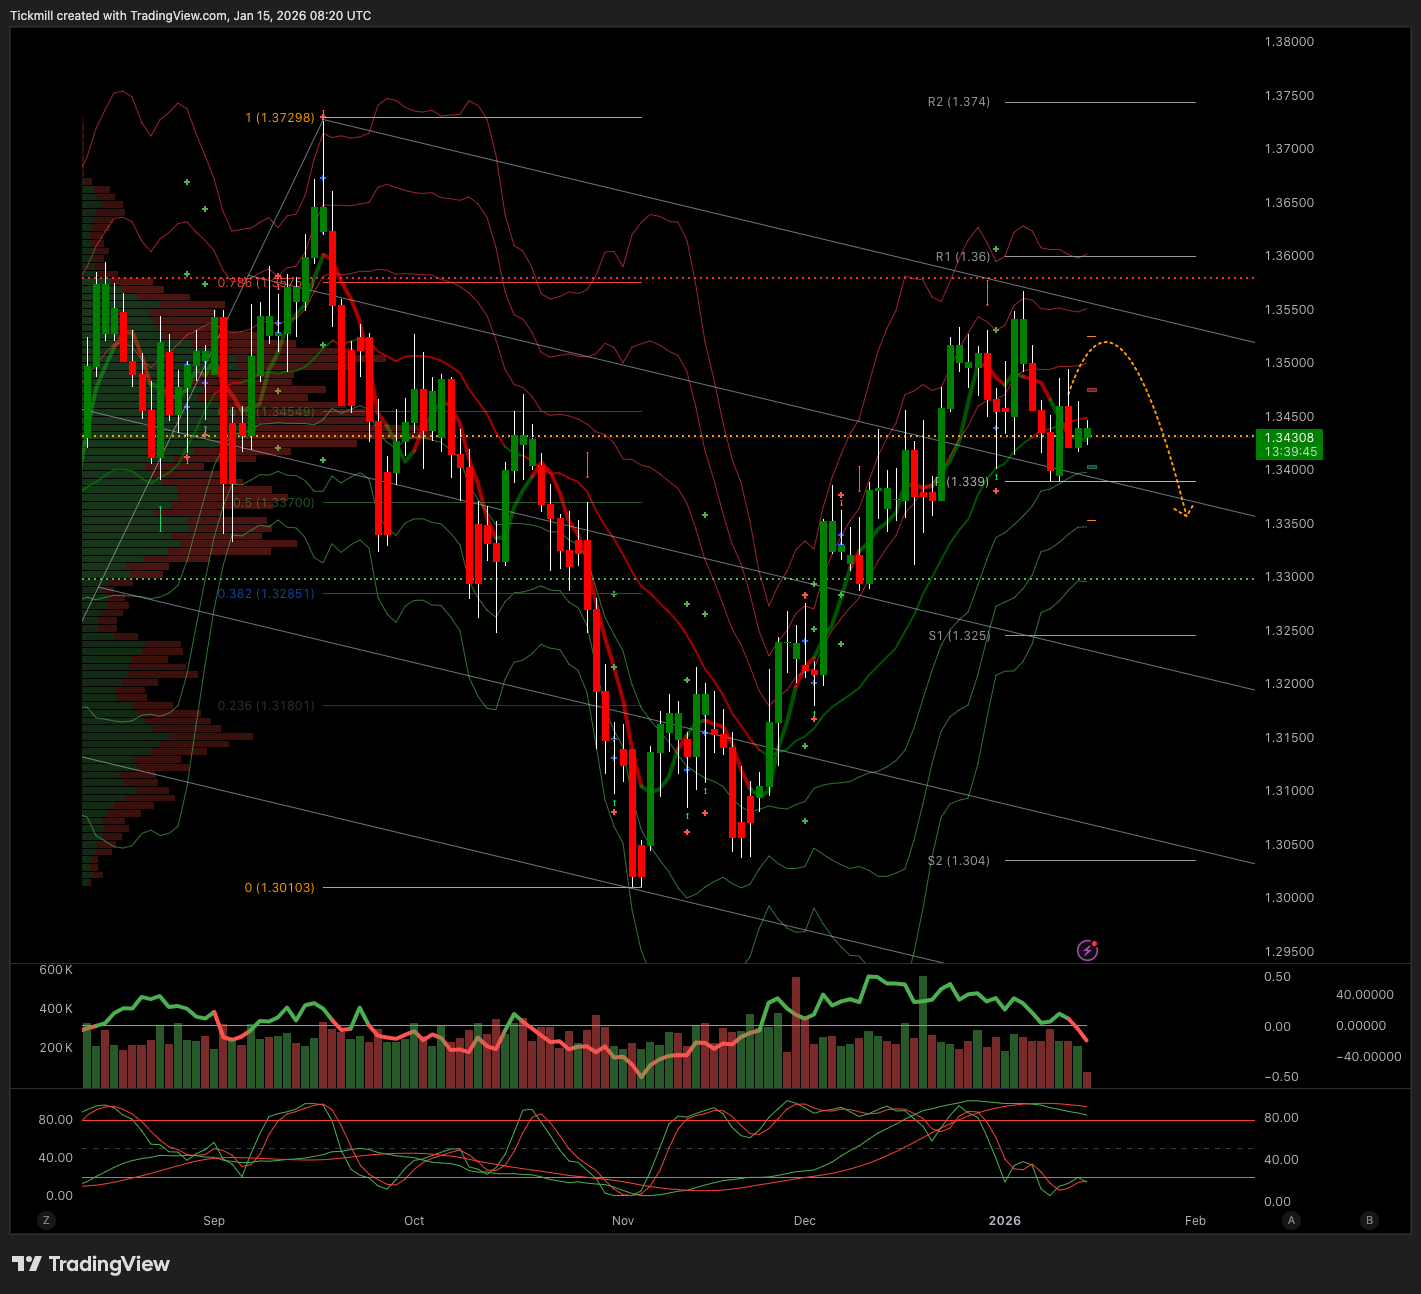Viewport: 1421px width, 1294px height.
Task: Click the Feb label on the time axis
Action: coord(1195,1221)
